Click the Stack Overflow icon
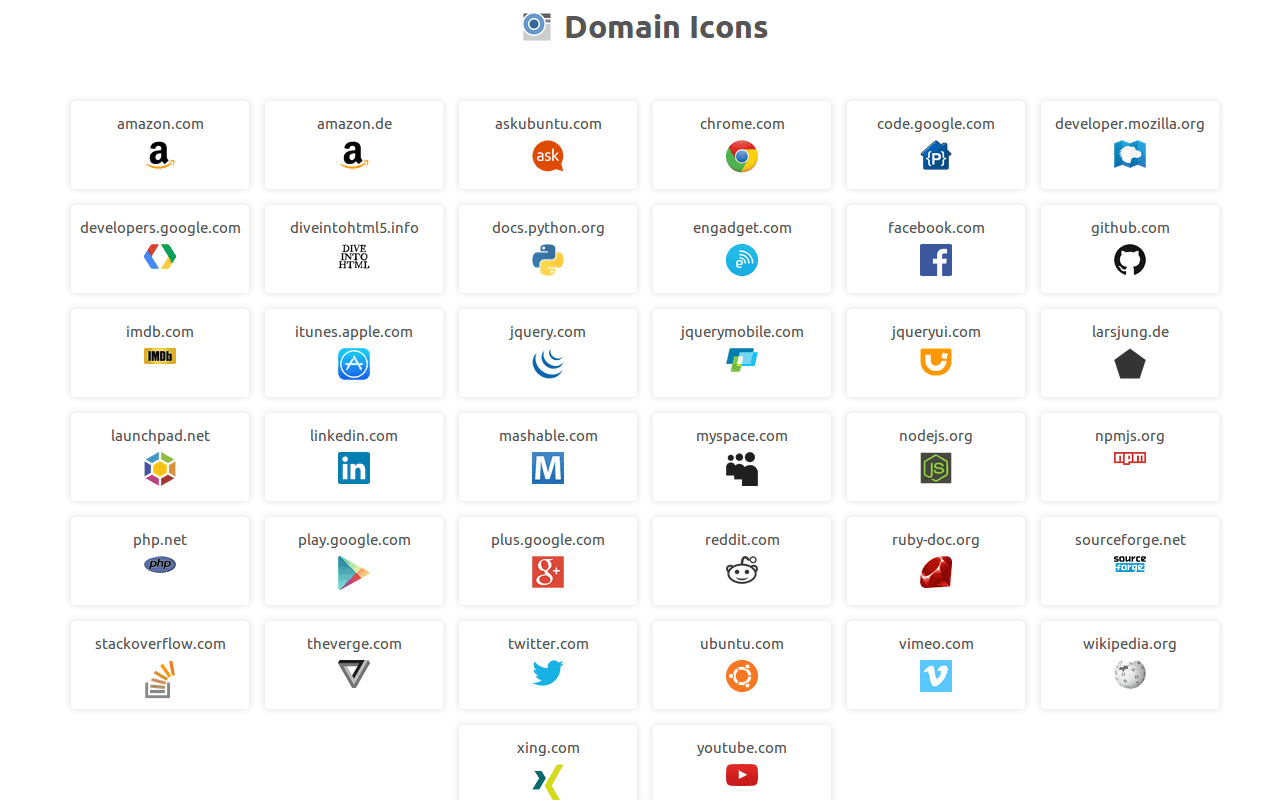Screen dimensions: 1280x800 [x=160, y=678]
